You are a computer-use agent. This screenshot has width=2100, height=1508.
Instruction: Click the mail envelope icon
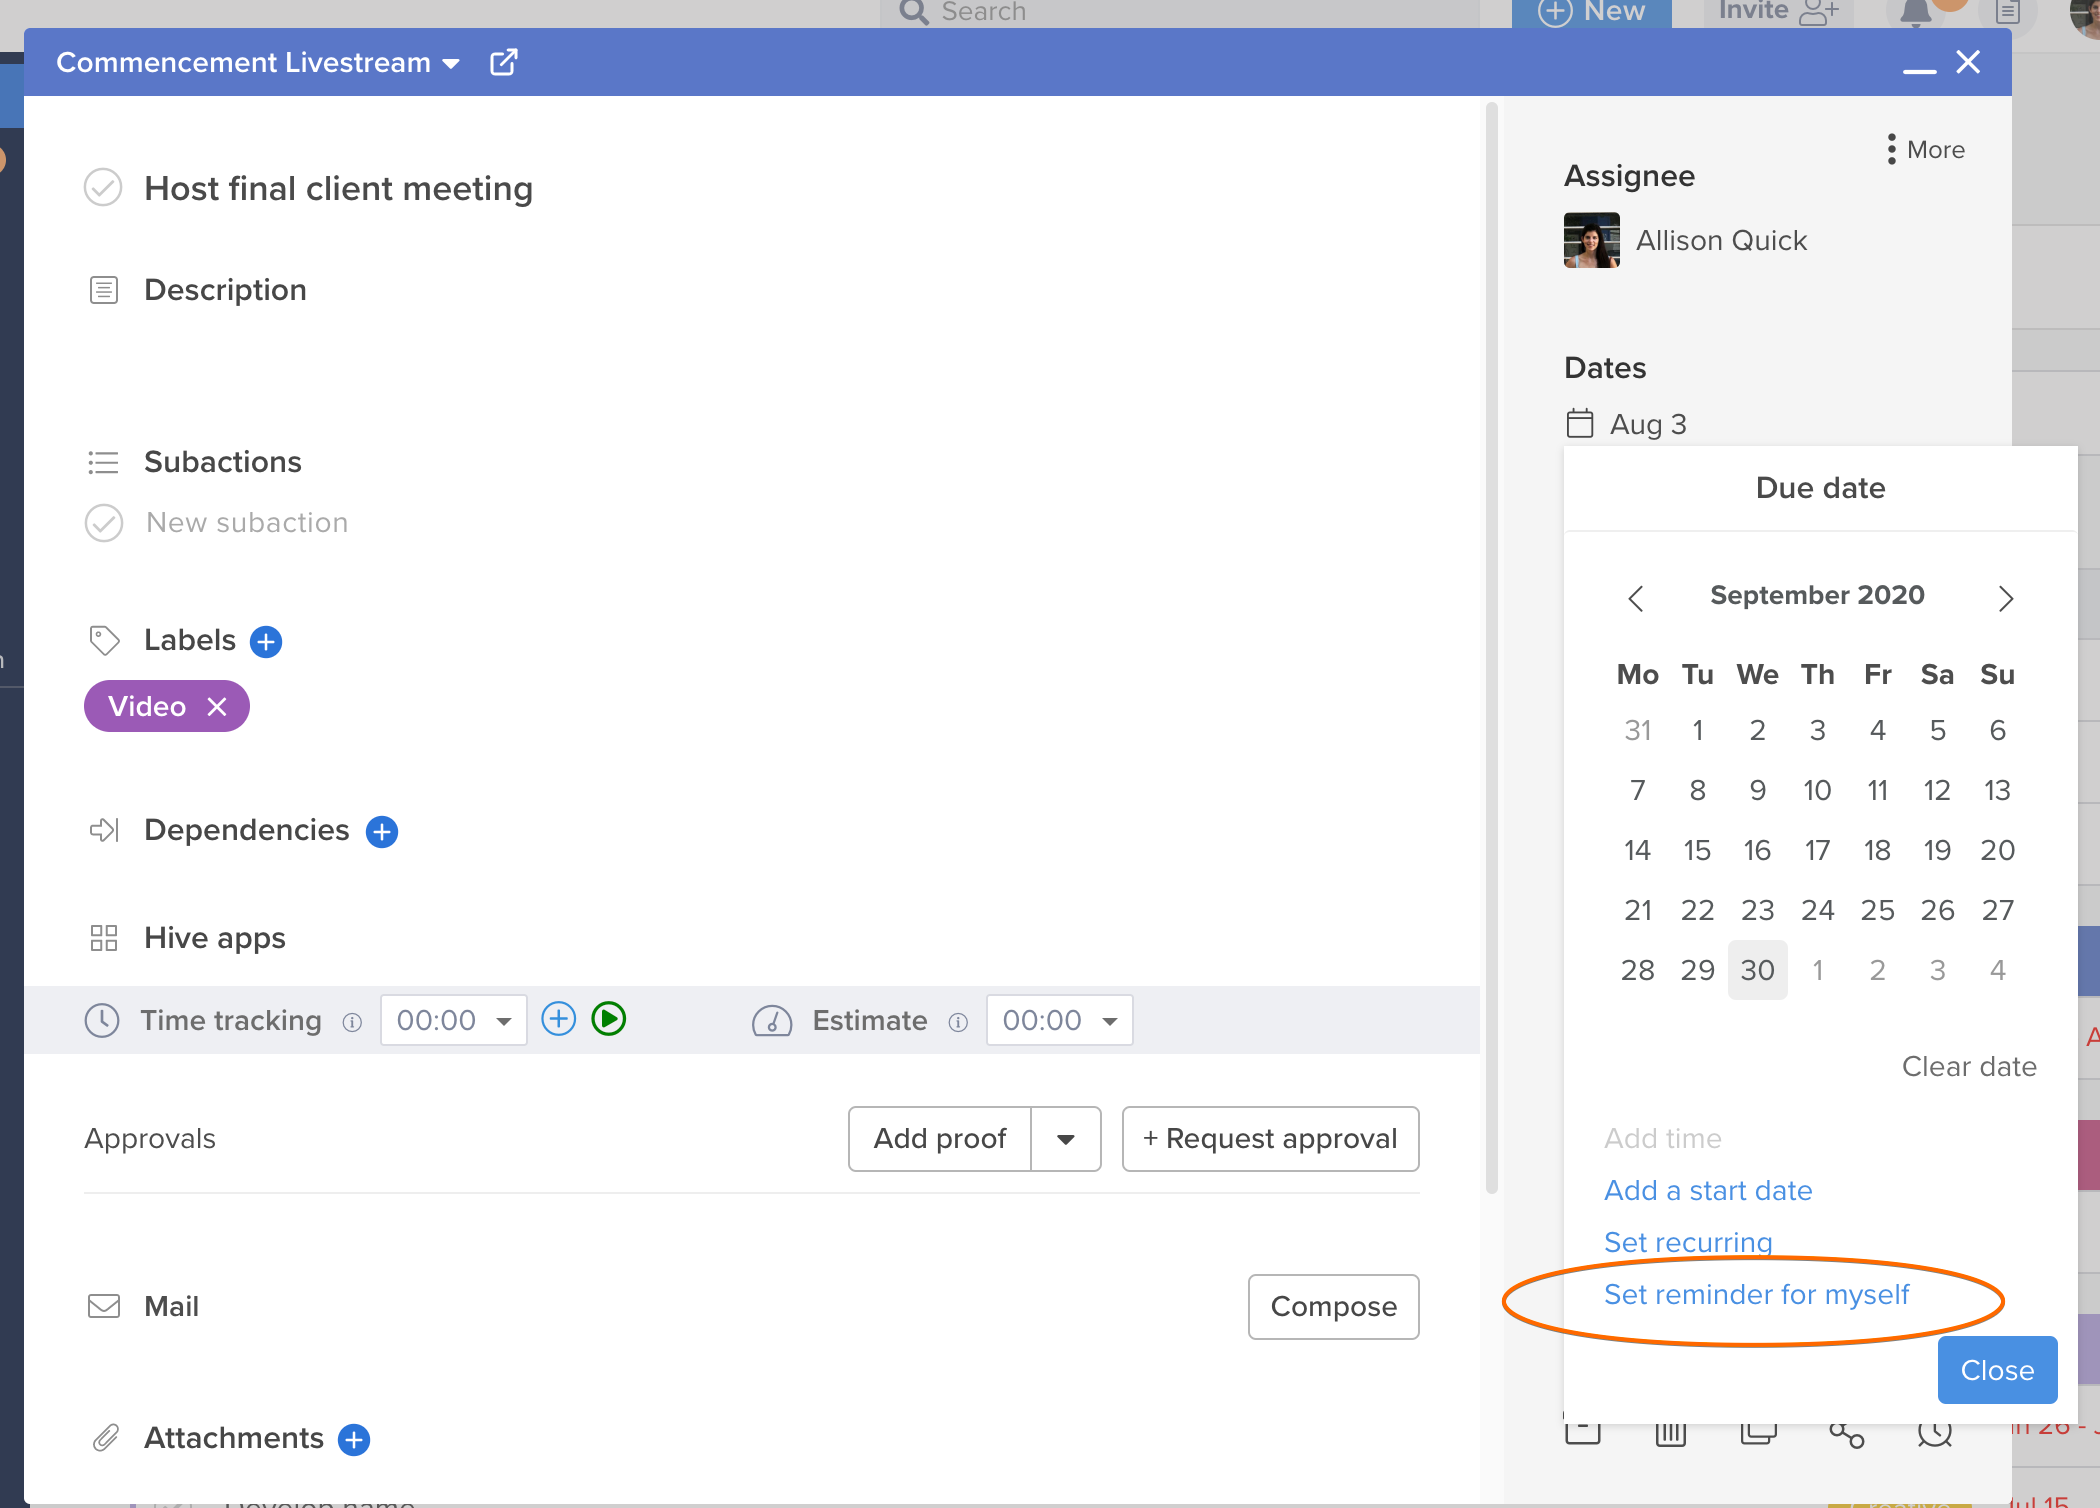[x=104, y=1304]
